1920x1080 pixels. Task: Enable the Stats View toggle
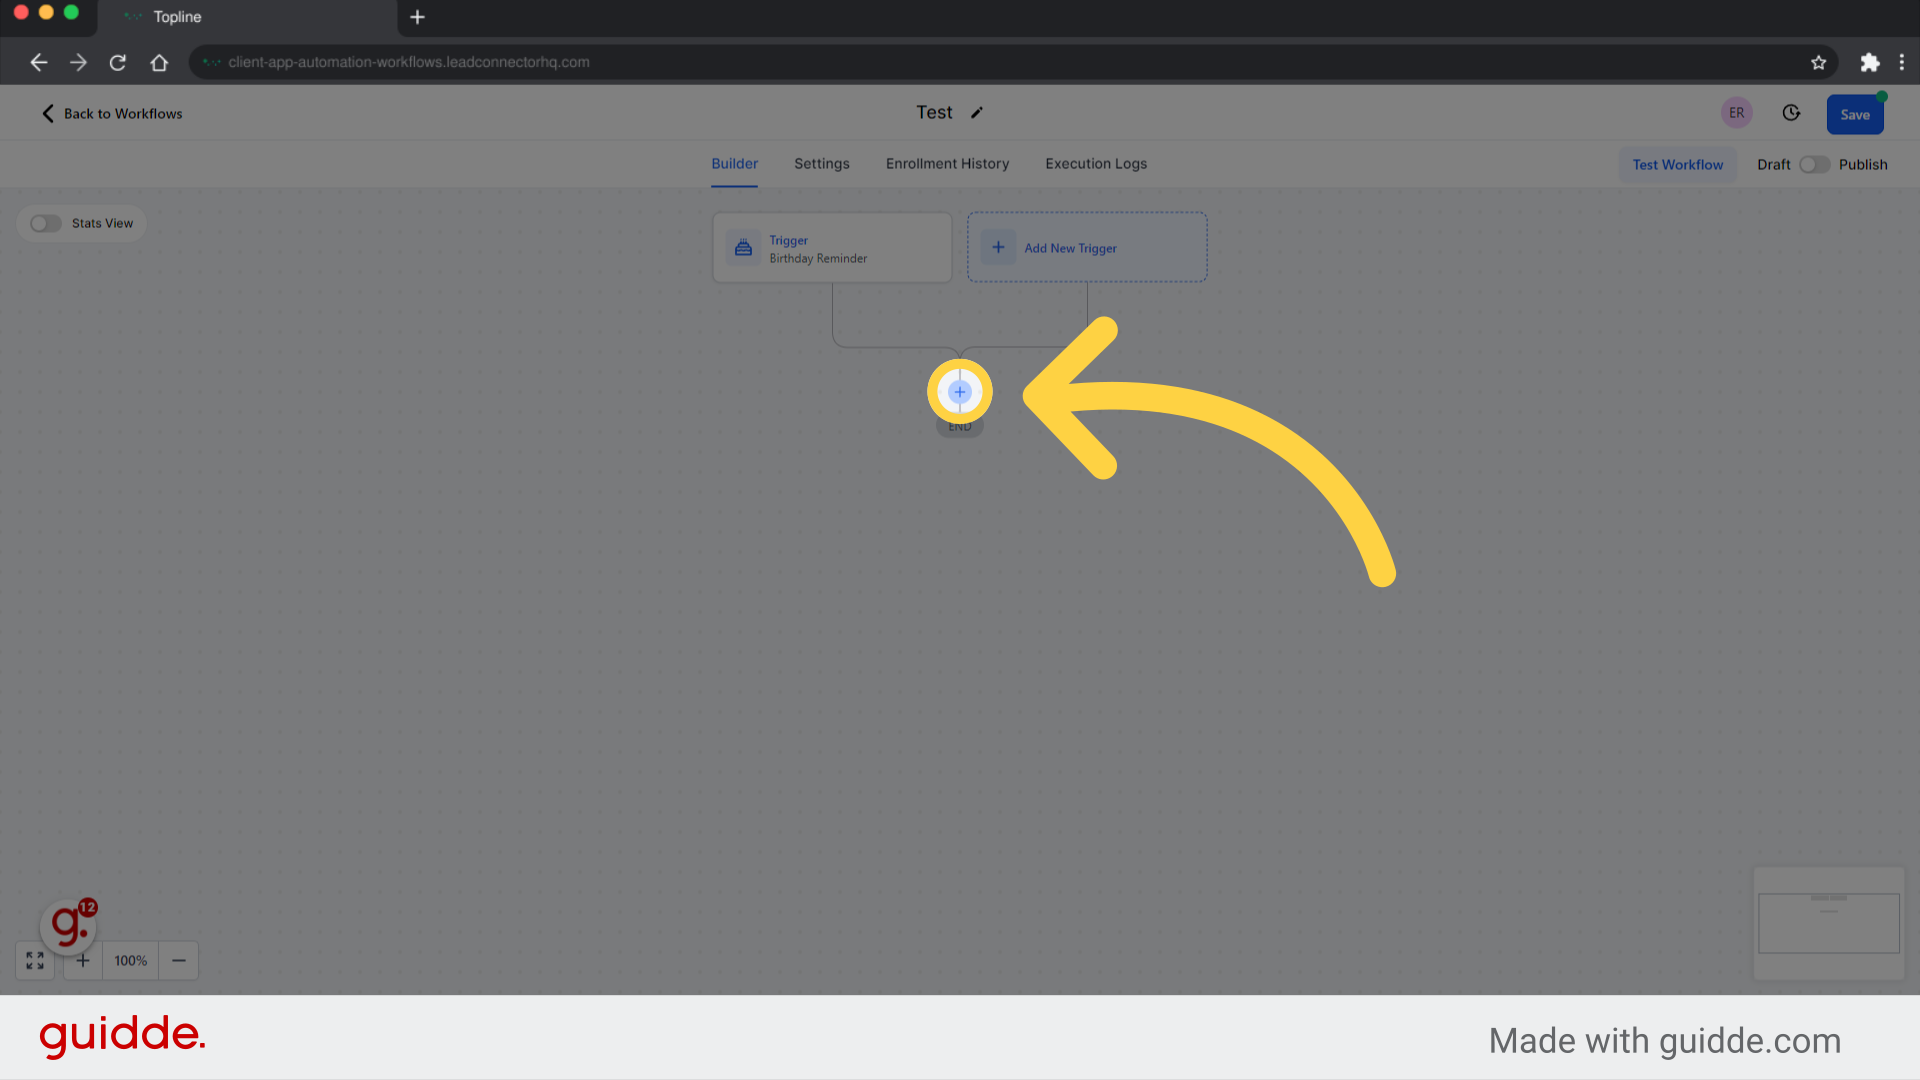click(x=45, y=222)
